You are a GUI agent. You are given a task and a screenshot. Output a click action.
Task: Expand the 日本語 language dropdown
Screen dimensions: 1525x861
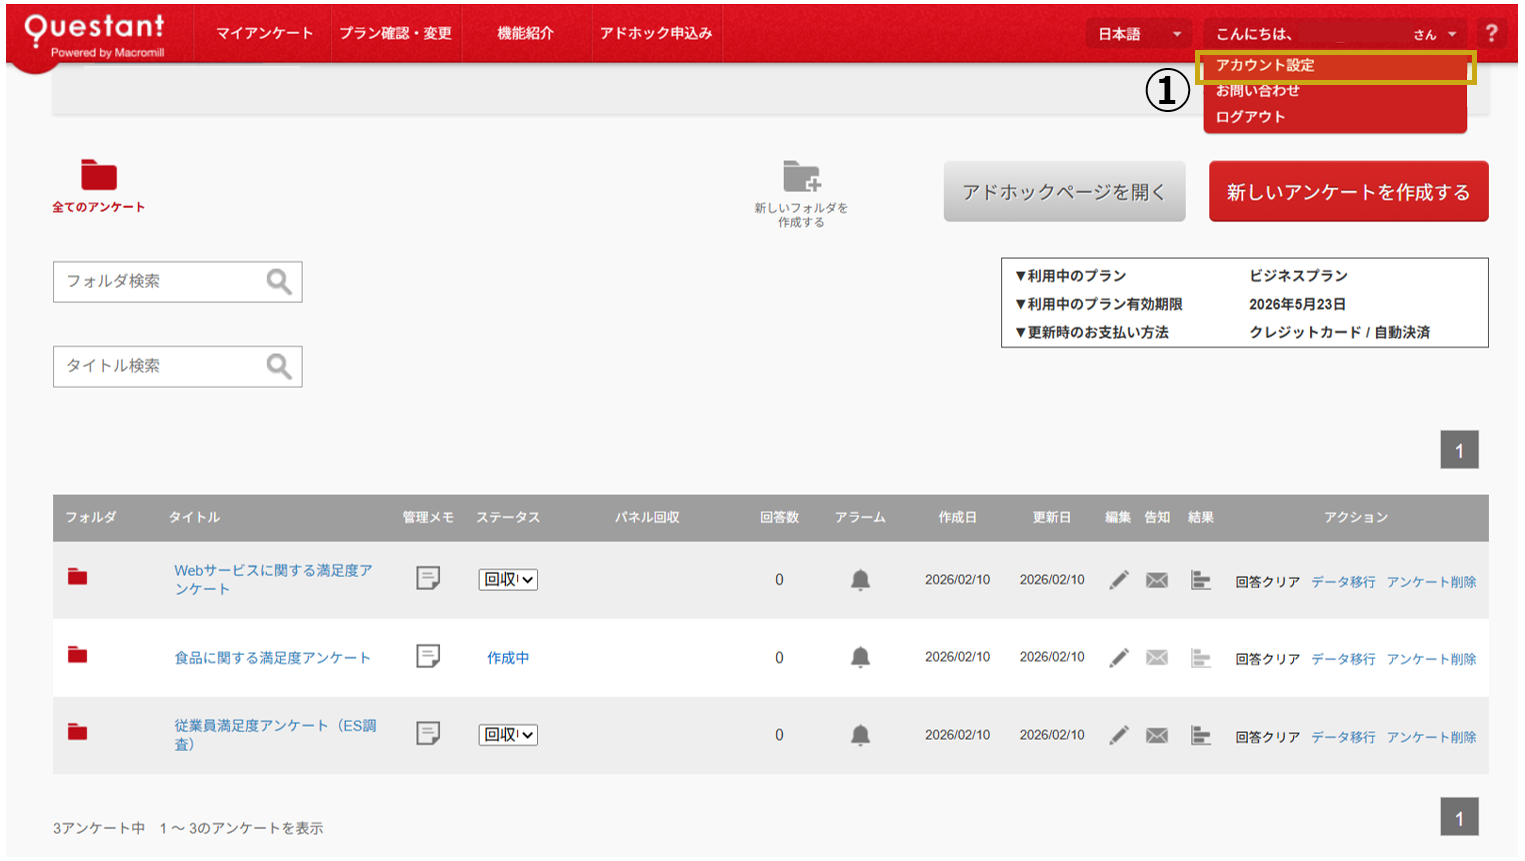(1139, 34)
